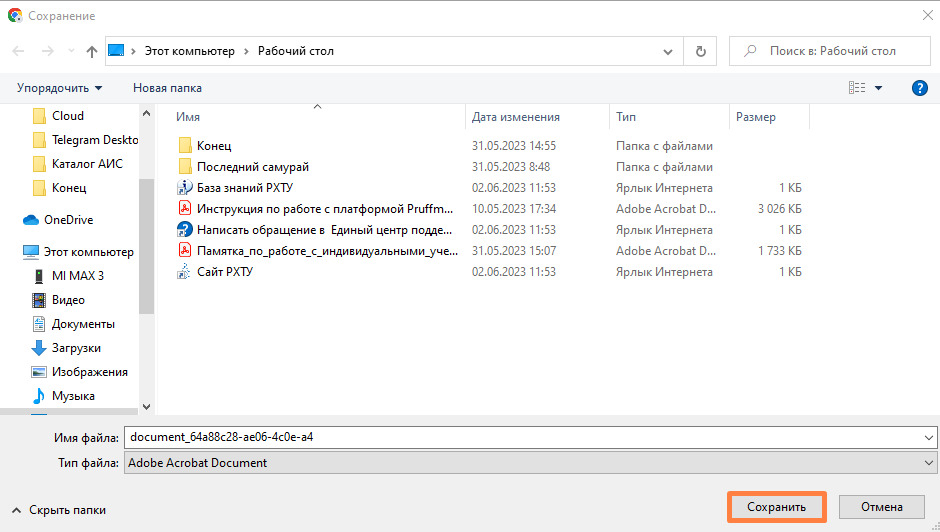940x532 pixels.
Task: Expand the view options dropdown arrow
Action: [x=879, y=88]
